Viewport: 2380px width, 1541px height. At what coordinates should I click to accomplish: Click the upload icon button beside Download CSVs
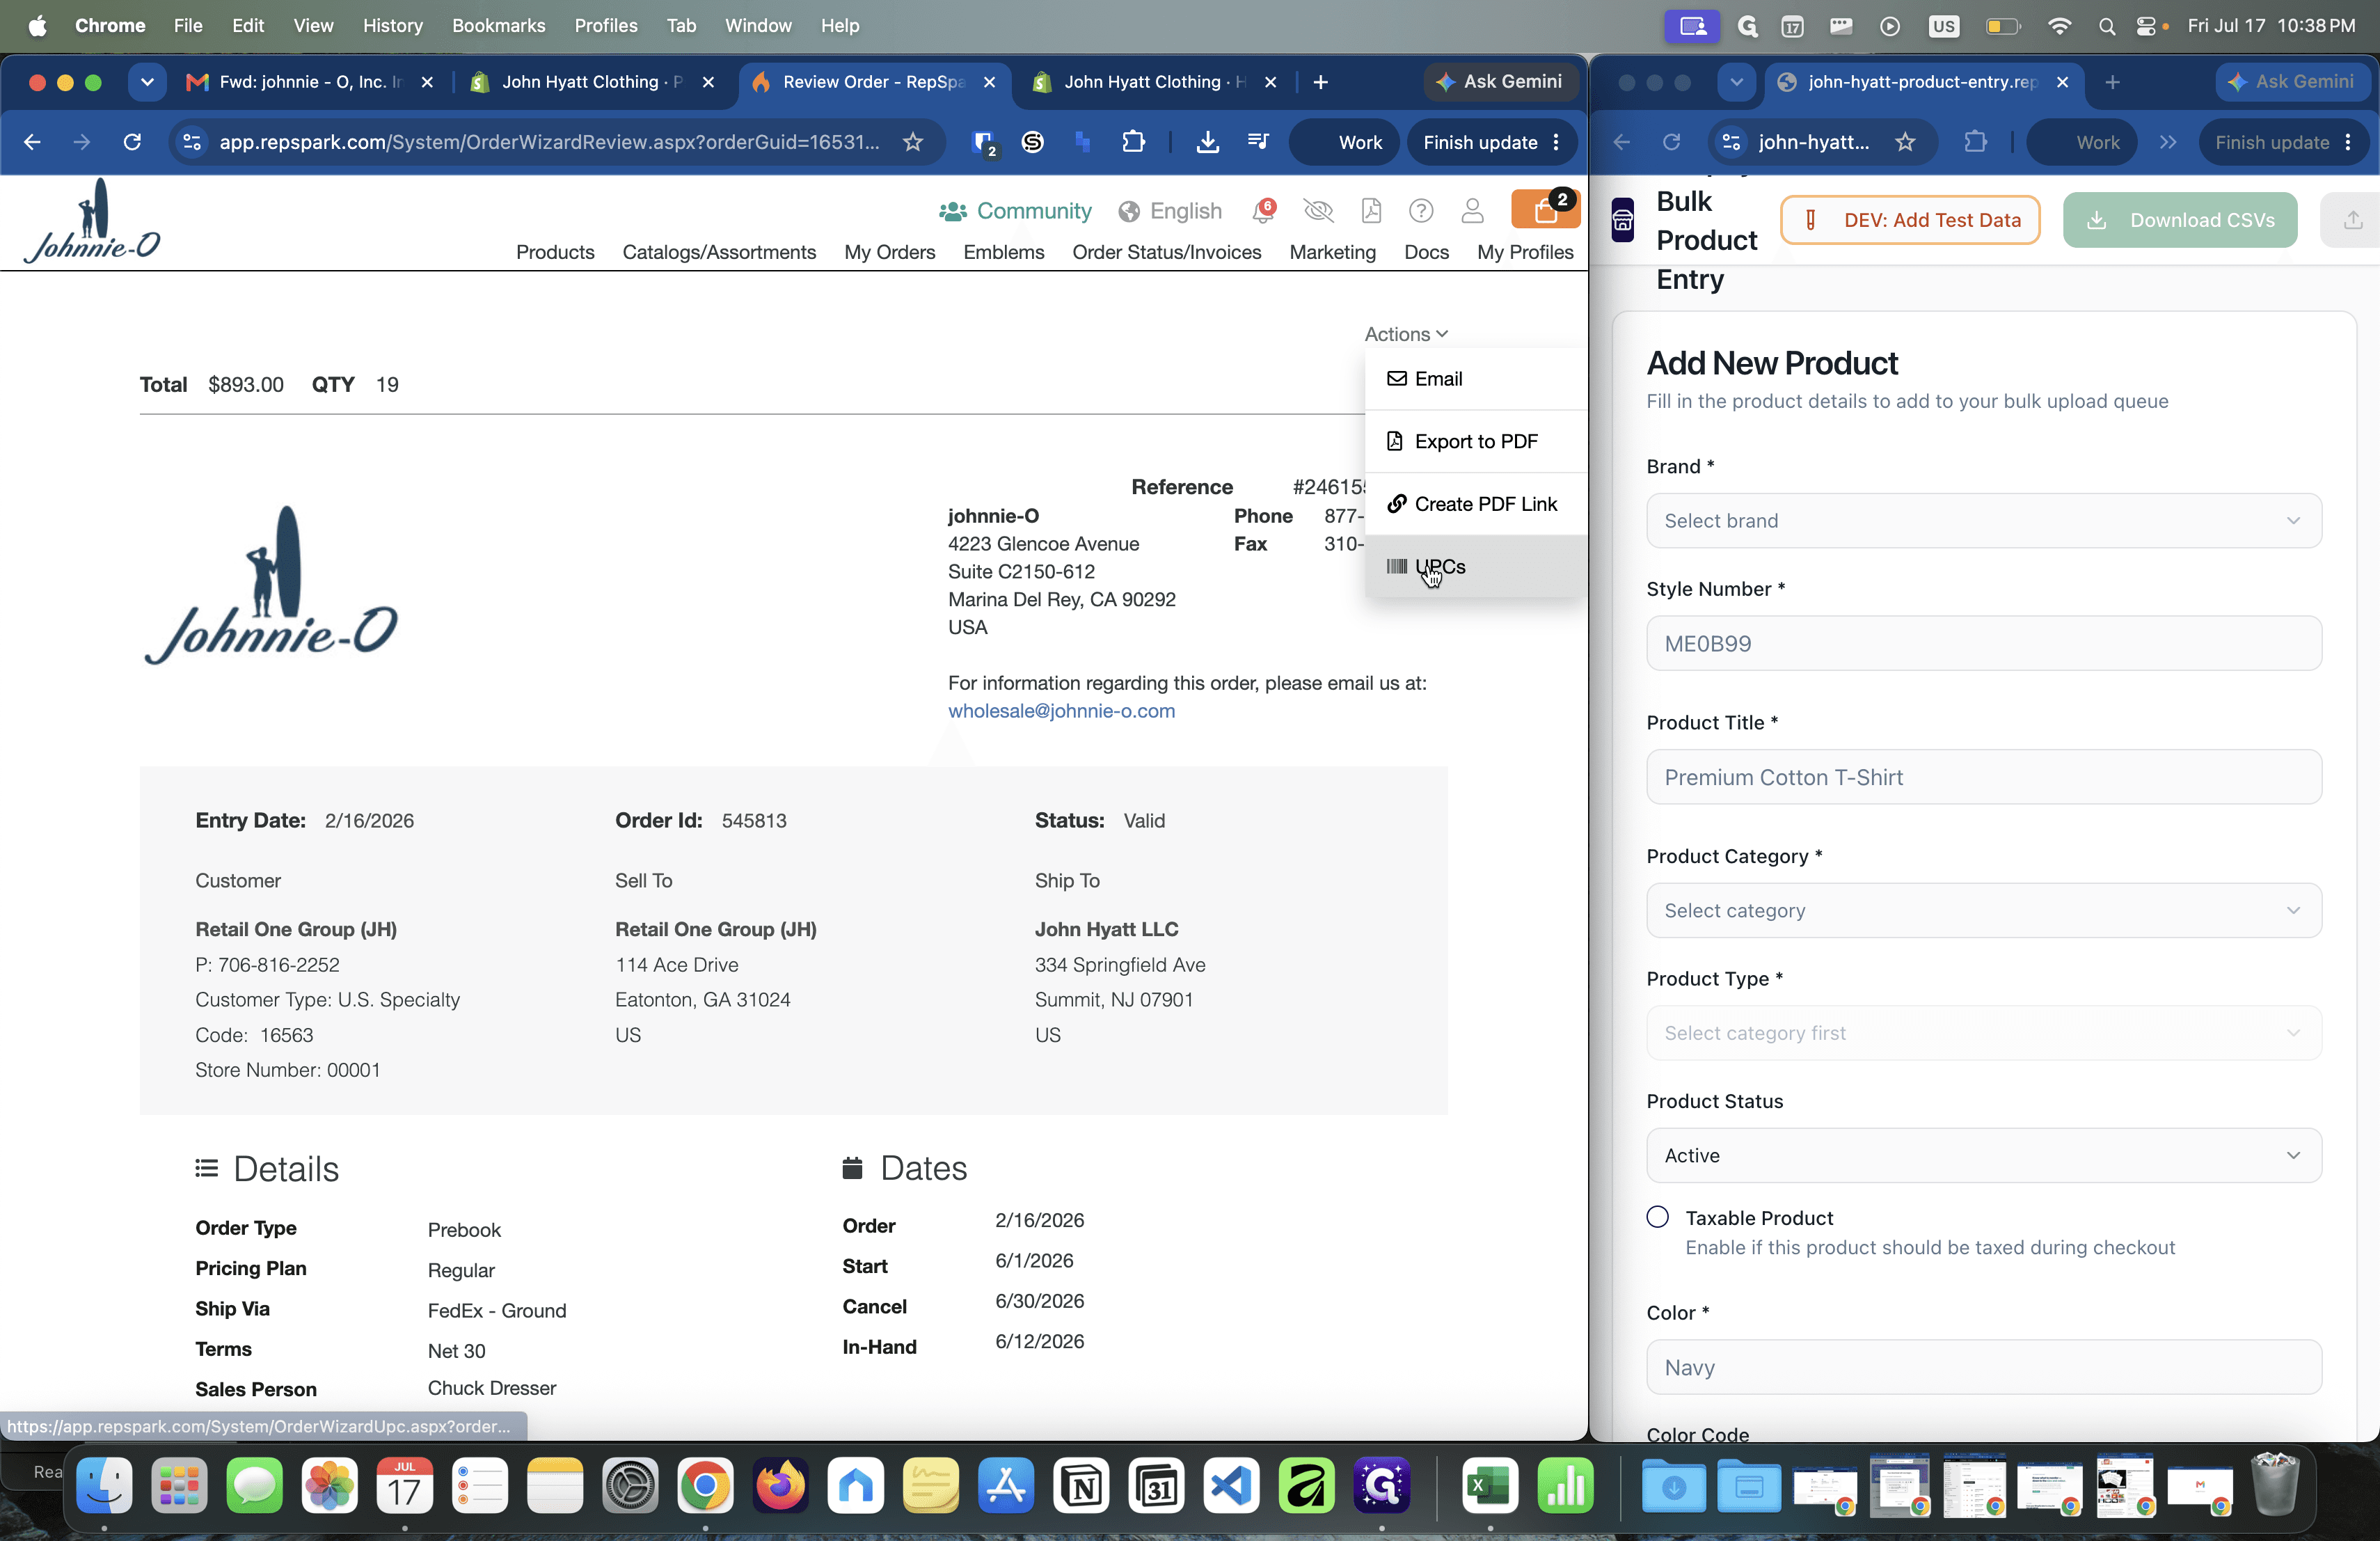pos(2352,220)
